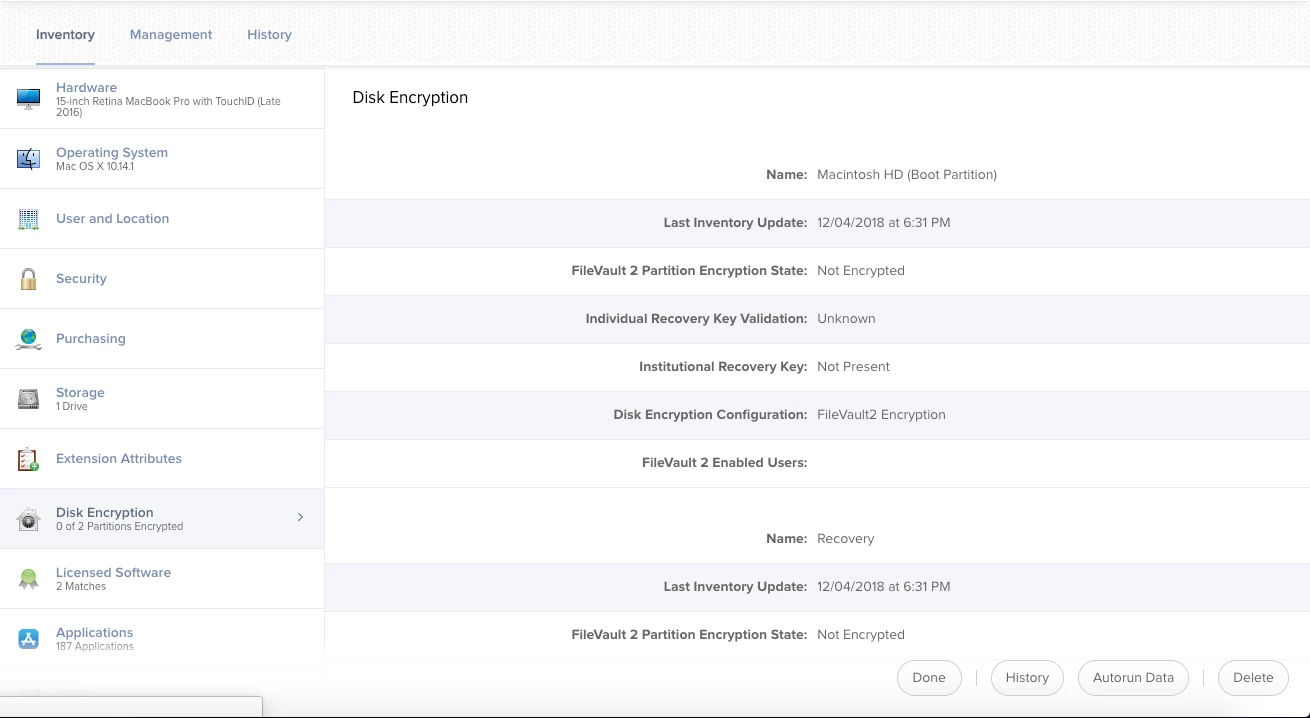
Task: Open the Licensed Software section label
Action: [113, 572]
